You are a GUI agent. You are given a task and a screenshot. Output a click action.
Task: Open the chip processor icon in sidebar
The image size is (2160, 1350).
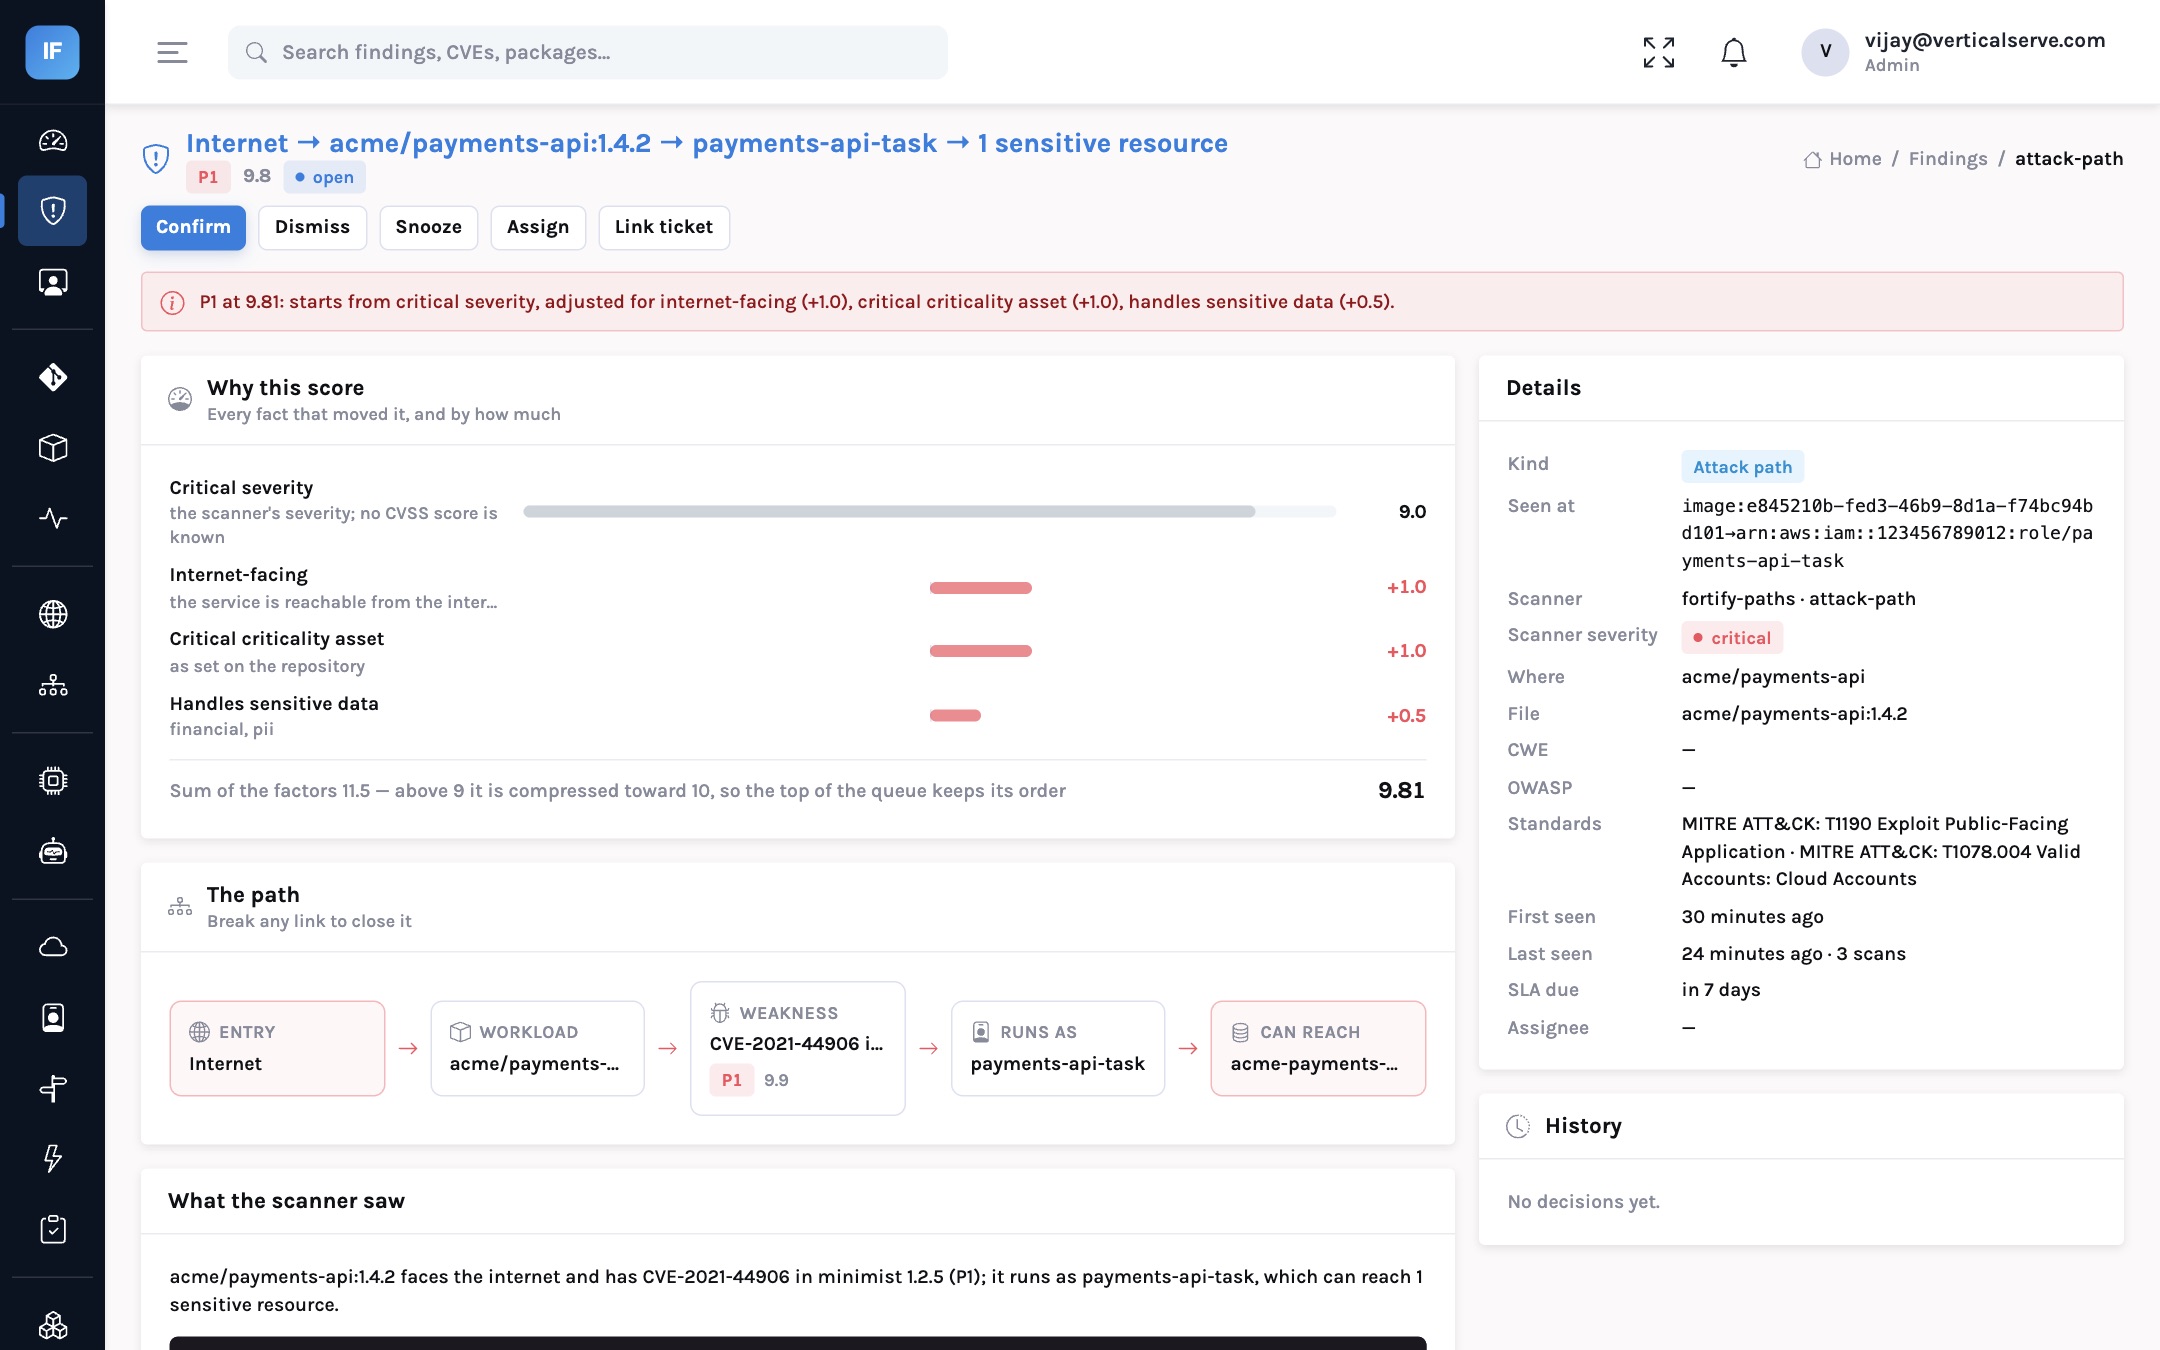[x=53, y=781]
